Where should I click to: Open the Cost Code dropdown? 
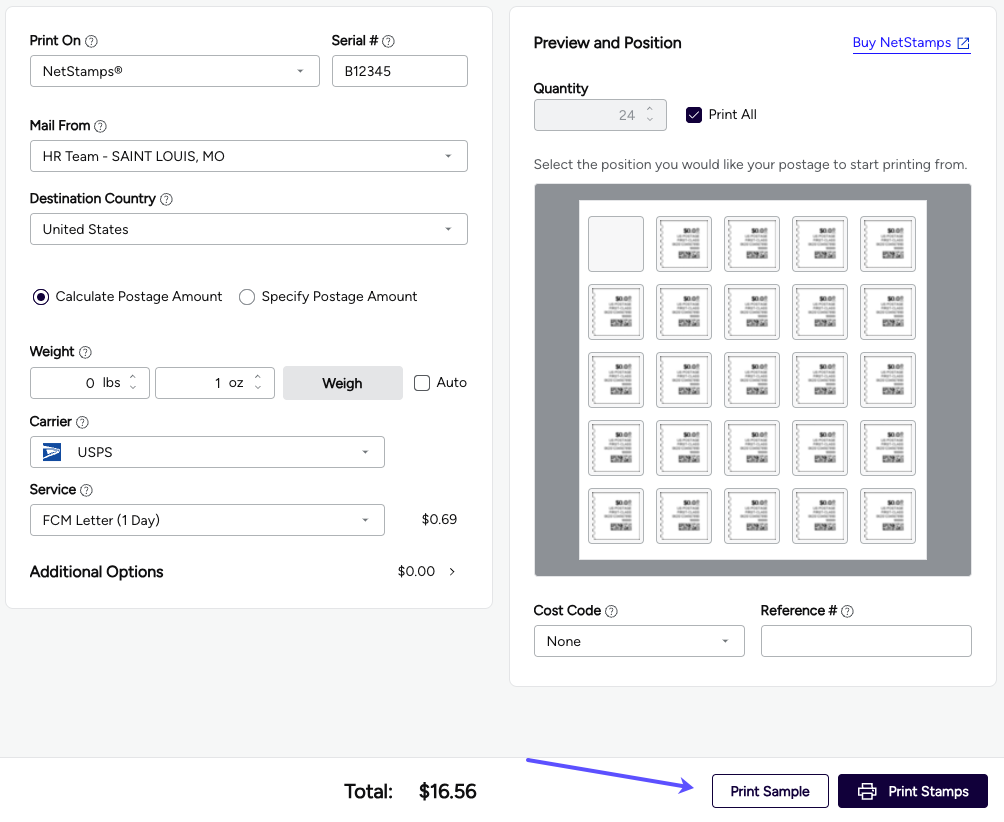pos(638,642)
